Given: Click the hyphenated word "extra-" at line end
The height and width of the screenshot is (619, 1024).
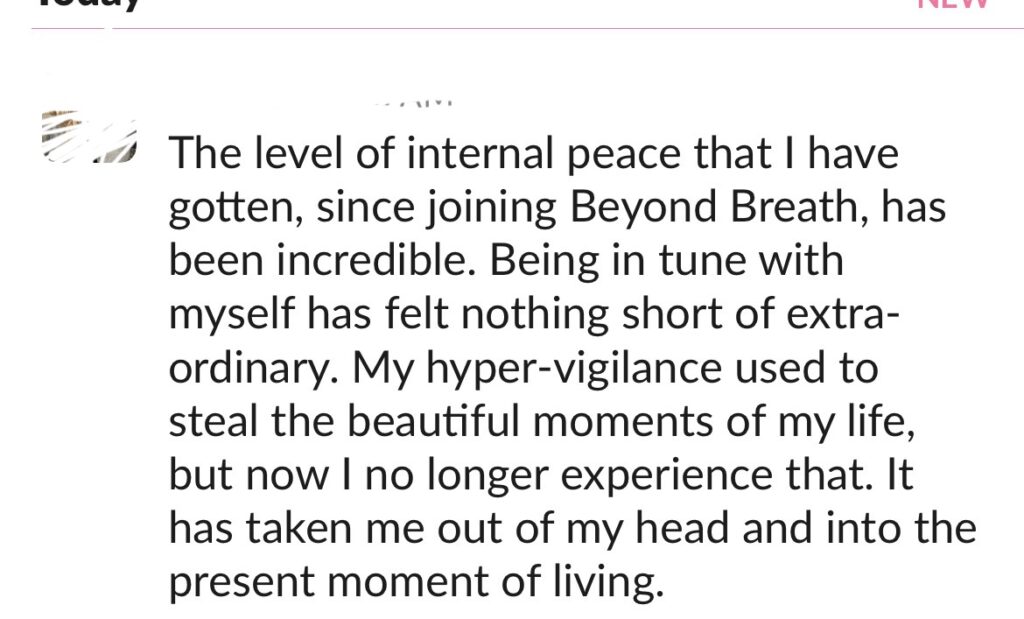Looking at the screenshot, I should [842, 315].
